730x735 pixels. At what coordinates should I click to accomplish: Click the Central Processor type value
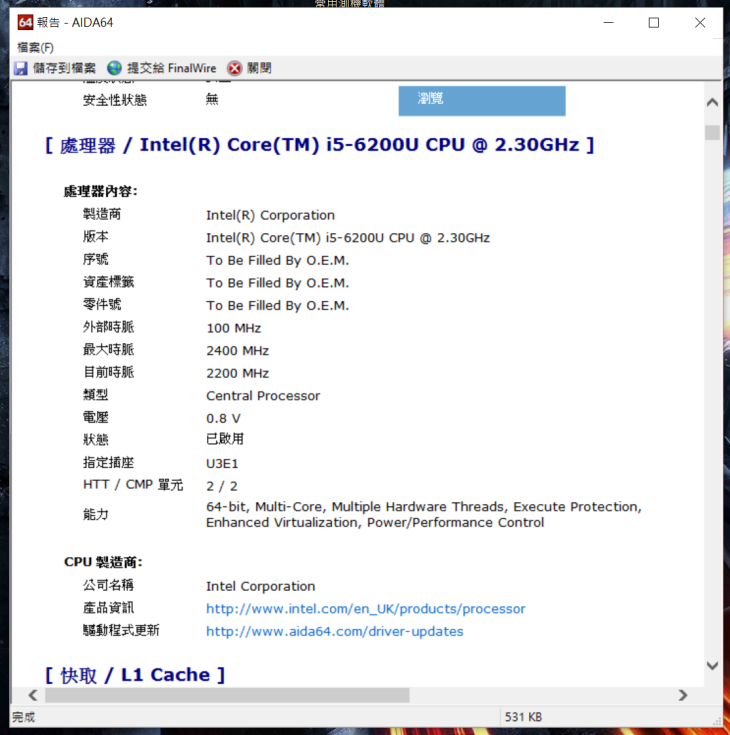[263, 396]
